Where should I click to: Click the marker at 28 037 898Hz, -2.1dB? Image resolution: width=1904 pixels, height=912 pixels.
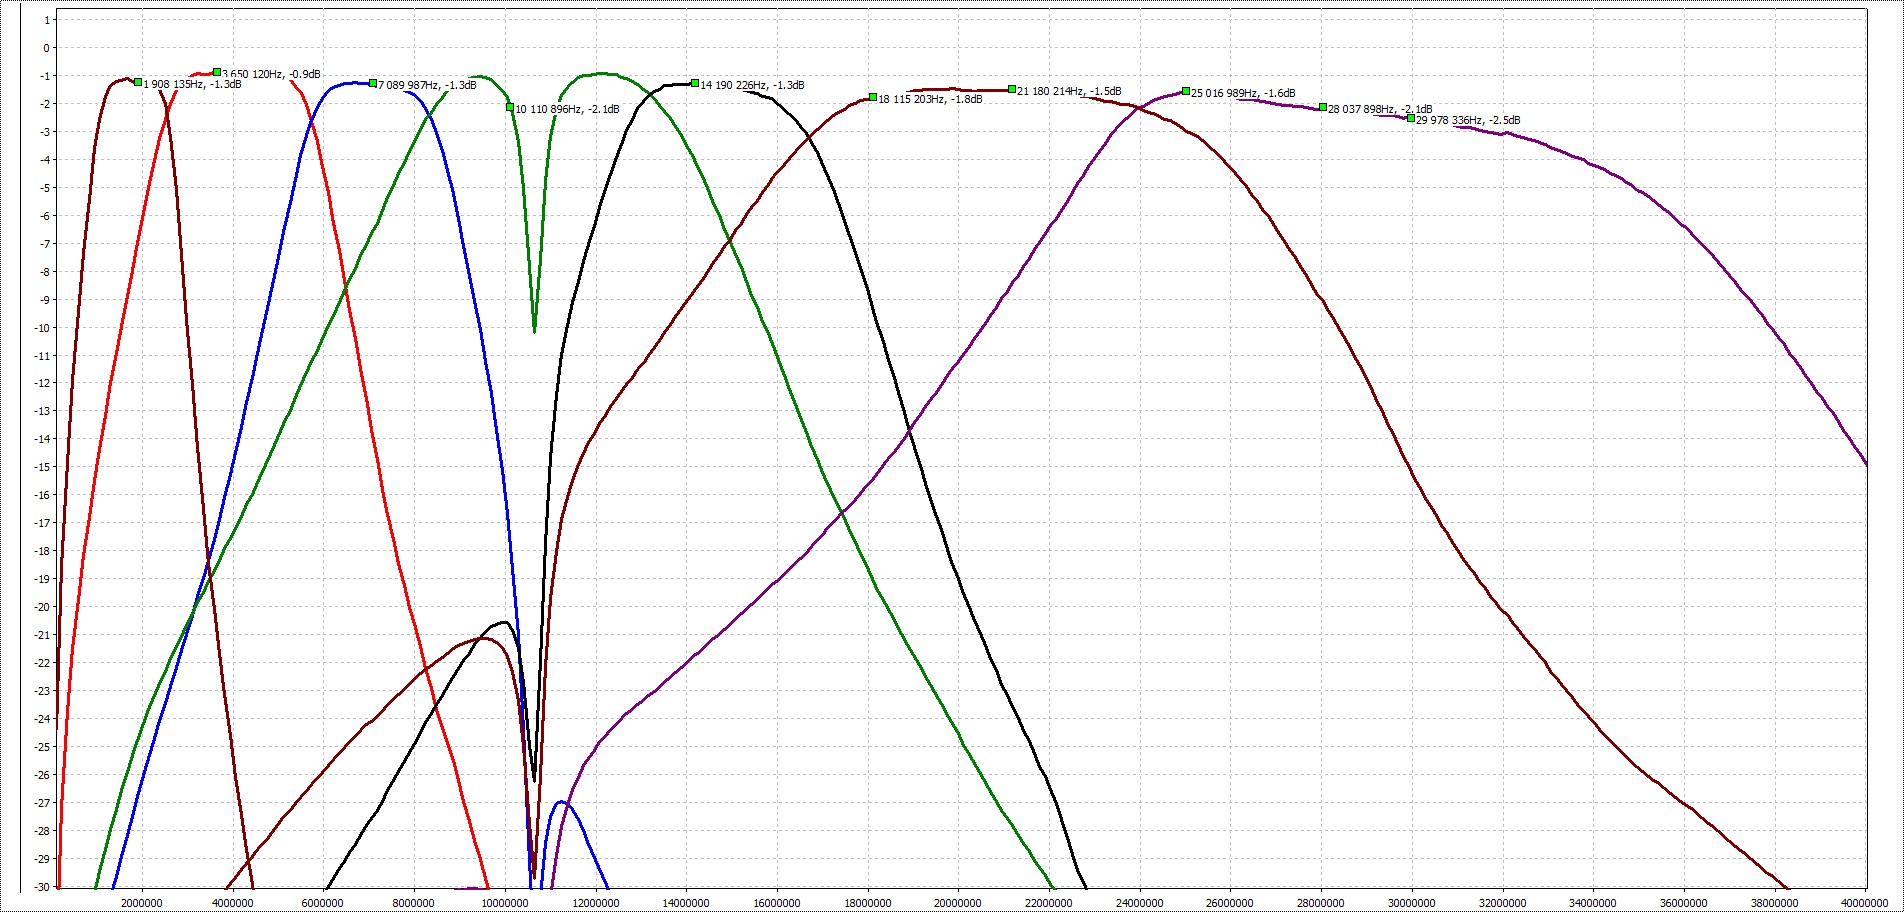click(x=1323, y=107)
